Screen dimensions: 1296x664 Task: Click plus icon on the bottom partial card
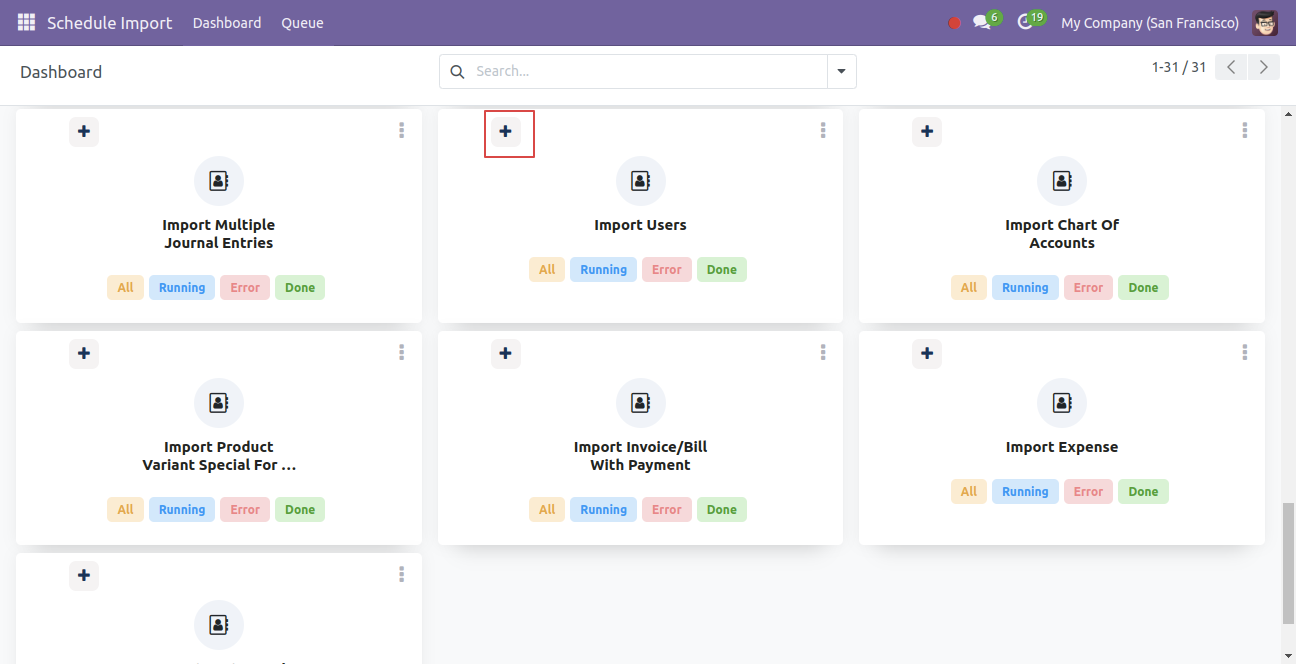click(x=84, y=575)
